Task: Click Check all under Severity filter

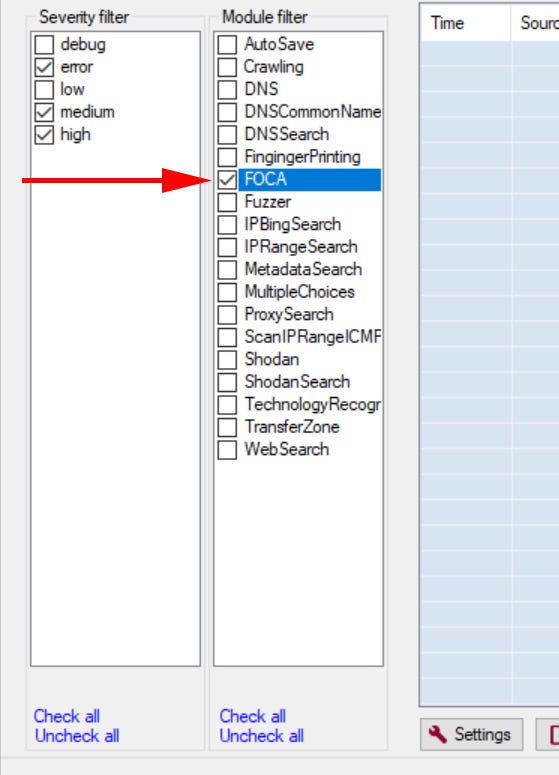Action: click(67, 716)
